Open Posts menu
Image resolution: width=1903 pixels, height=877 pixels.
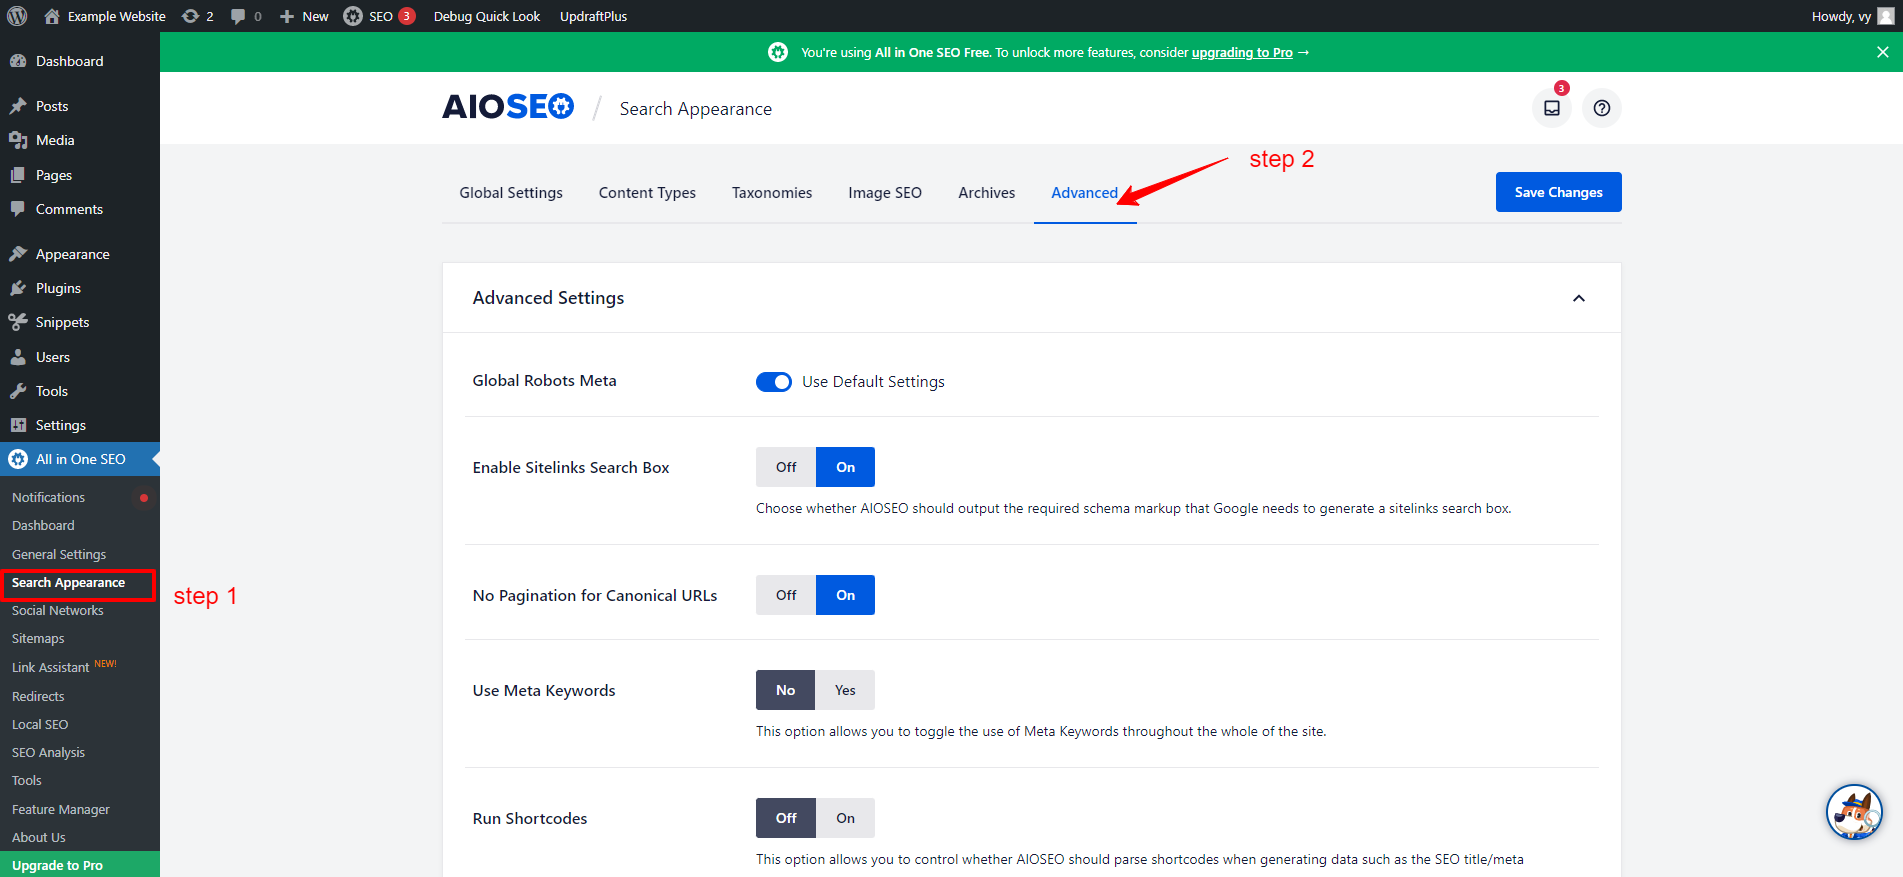(80, 106)
